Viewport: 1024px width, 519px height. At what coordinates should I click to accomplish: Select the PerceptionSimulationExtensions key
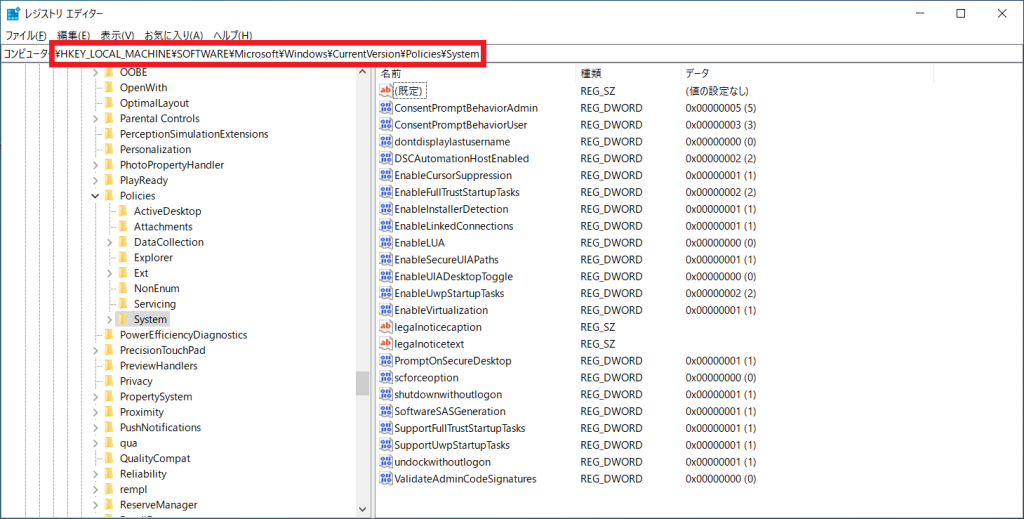coord(194,134)
